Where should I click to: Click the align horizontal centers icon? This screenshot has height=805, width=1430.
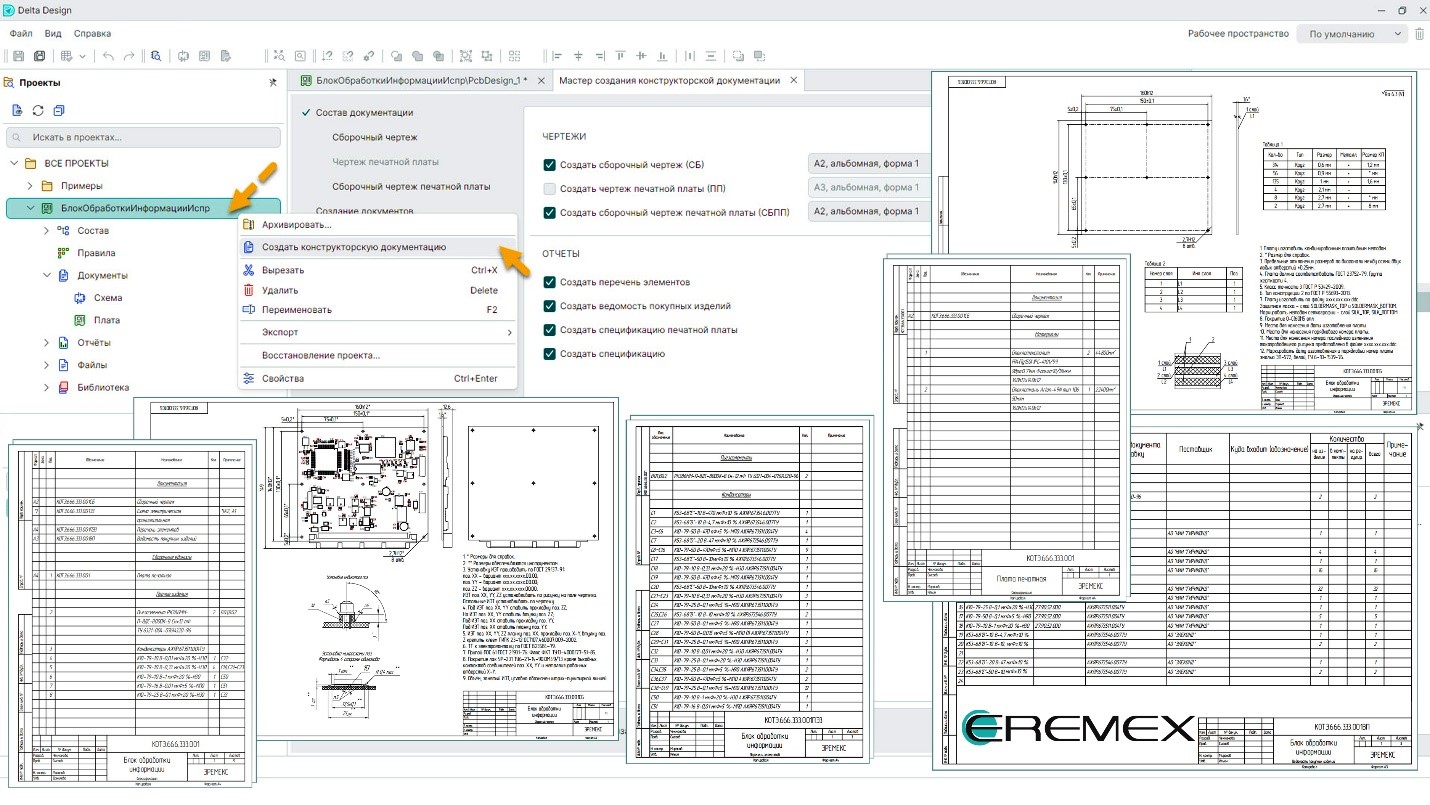pos(579,56)
